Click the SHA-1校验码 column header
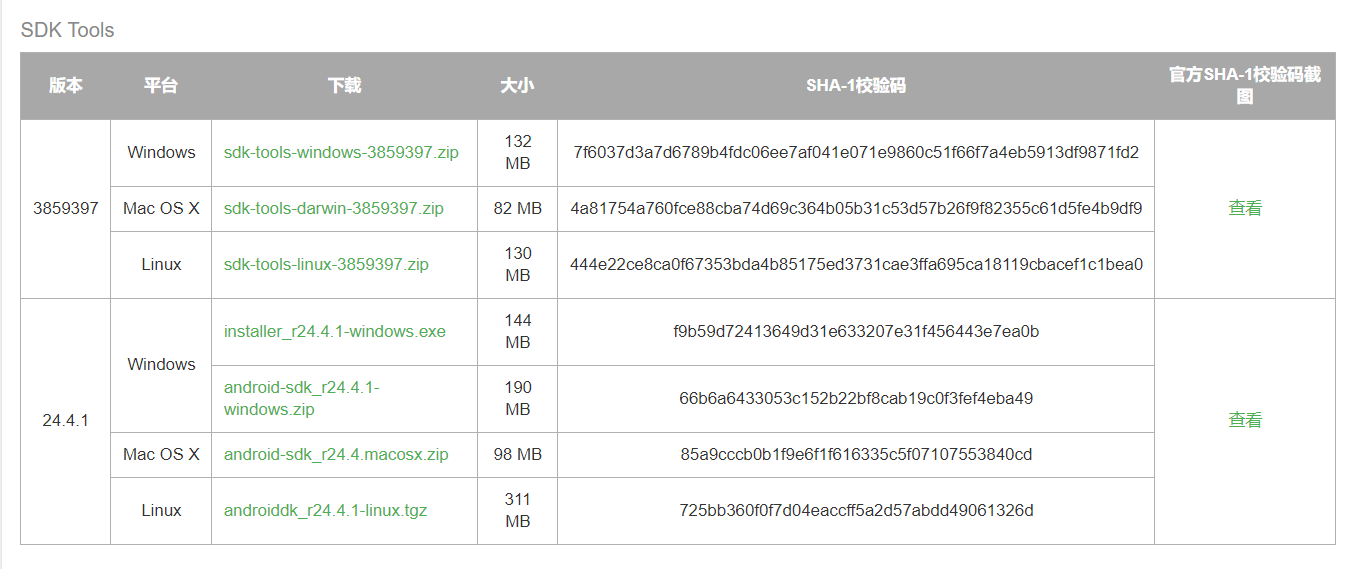 pyautogui.click(x=856, y=86)
